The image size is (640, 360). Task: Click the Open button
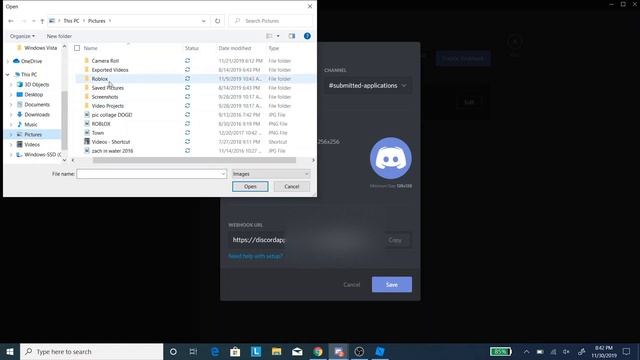[250, 187]
